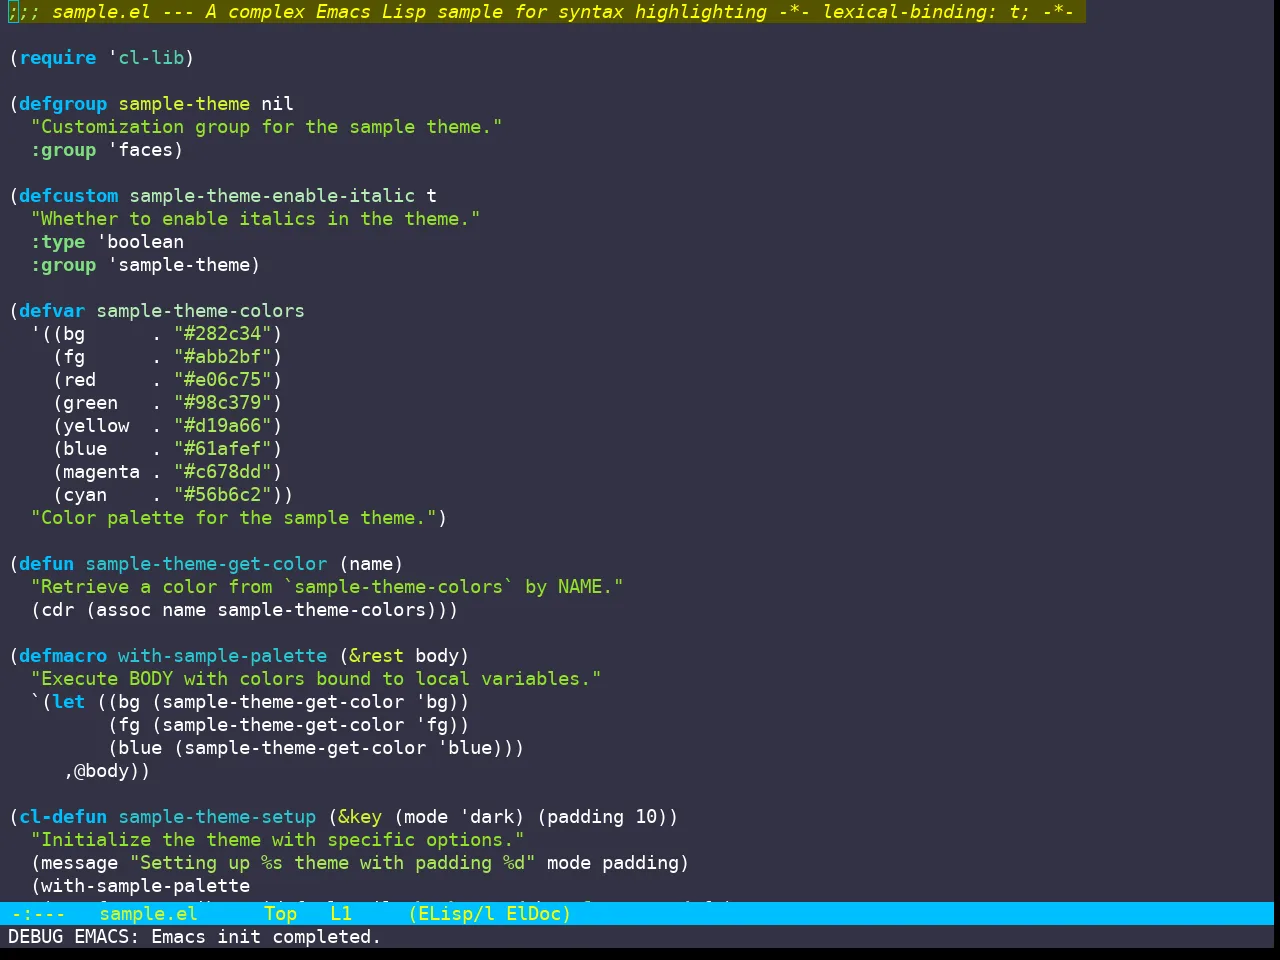Click the "L1" line number in mode line
Screen dimensions: 1280x960
tap(341, 913)
